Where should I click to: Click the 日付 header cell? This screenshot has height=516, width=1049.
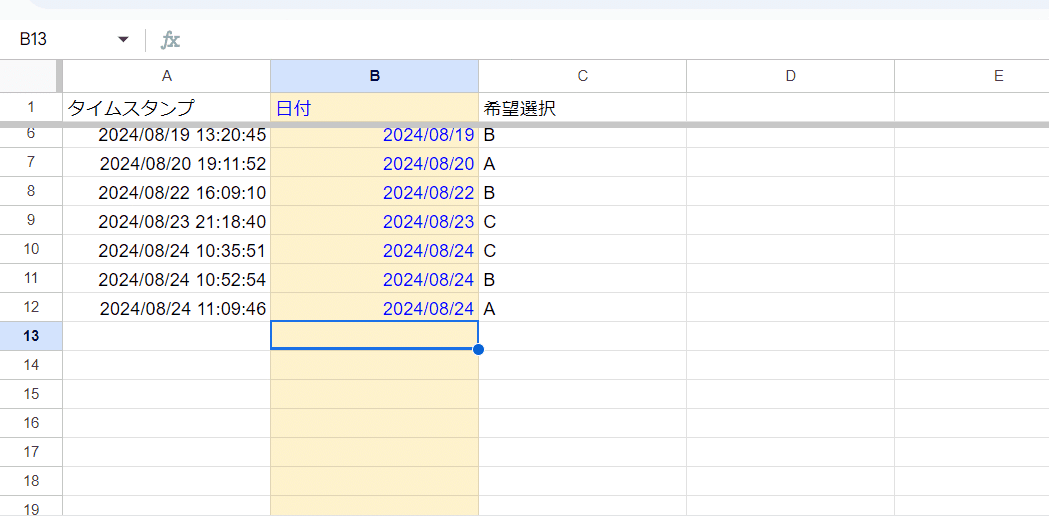point(375,108)
